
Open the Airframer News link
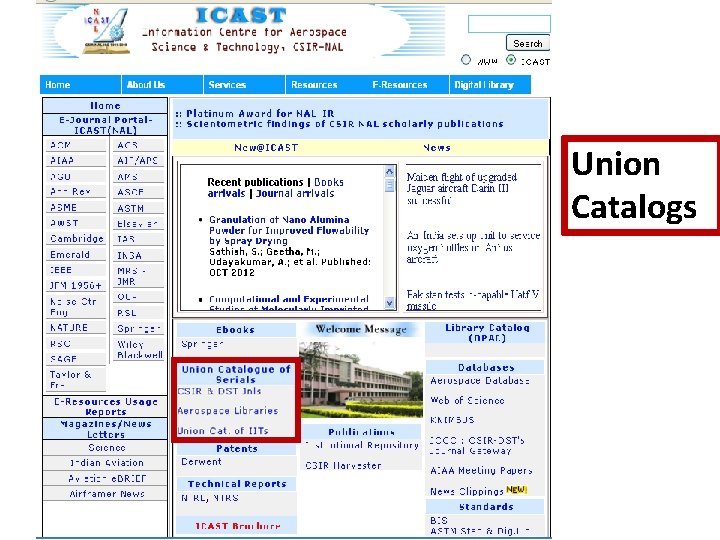(107, 494)
